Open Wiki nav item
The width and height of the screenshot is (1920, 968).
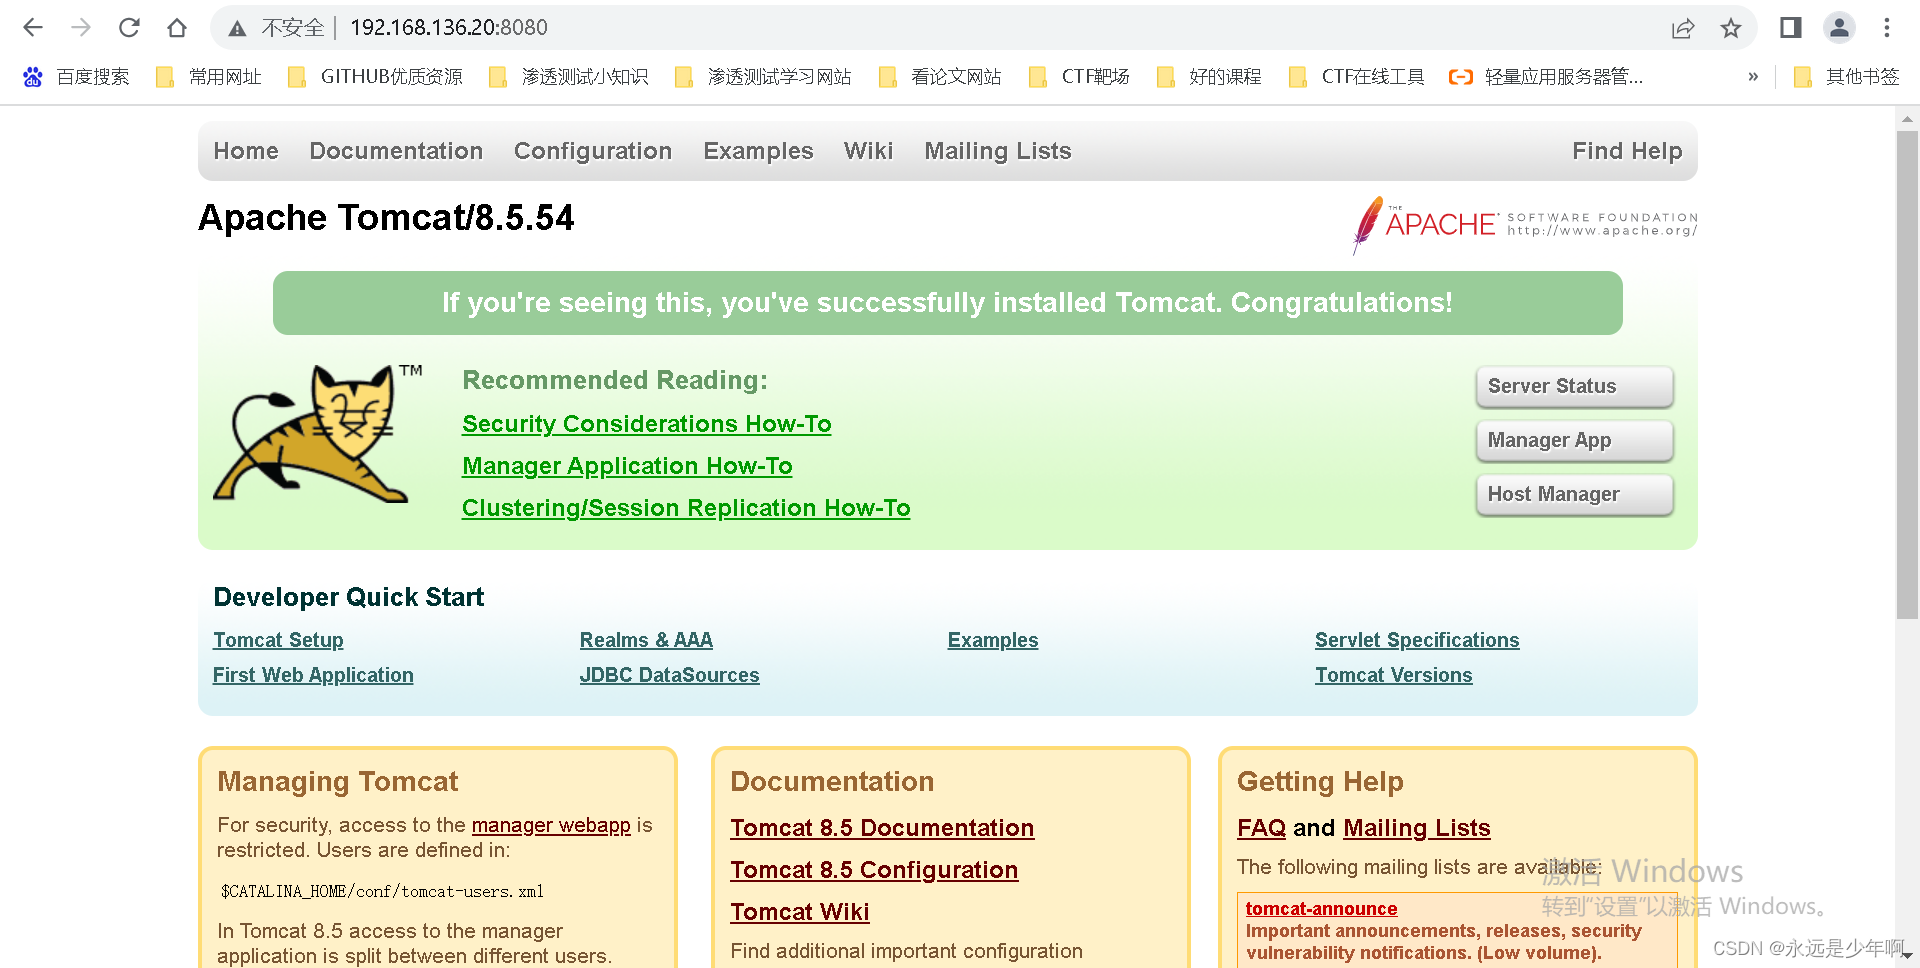(868, 151)
